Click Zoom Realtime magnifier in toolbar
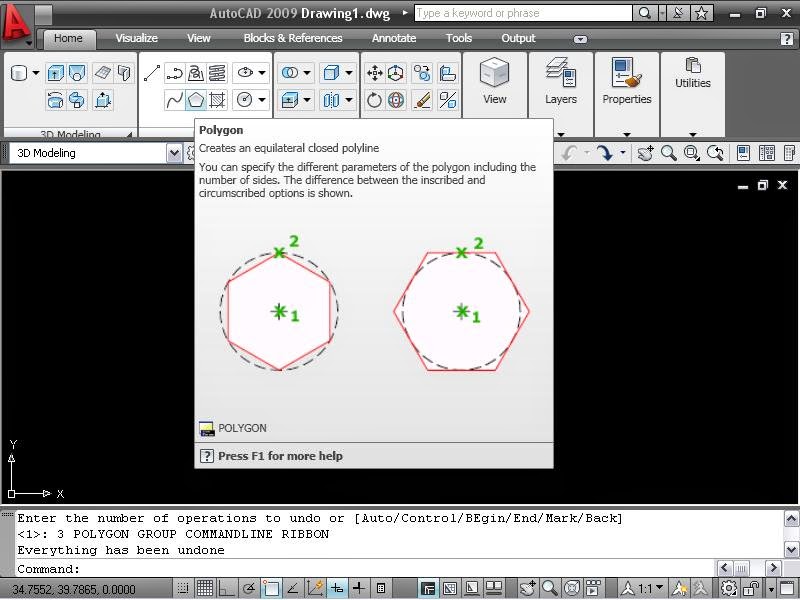Image resolution: width=800 pixels, height=600 pixels. click(668, 153)
